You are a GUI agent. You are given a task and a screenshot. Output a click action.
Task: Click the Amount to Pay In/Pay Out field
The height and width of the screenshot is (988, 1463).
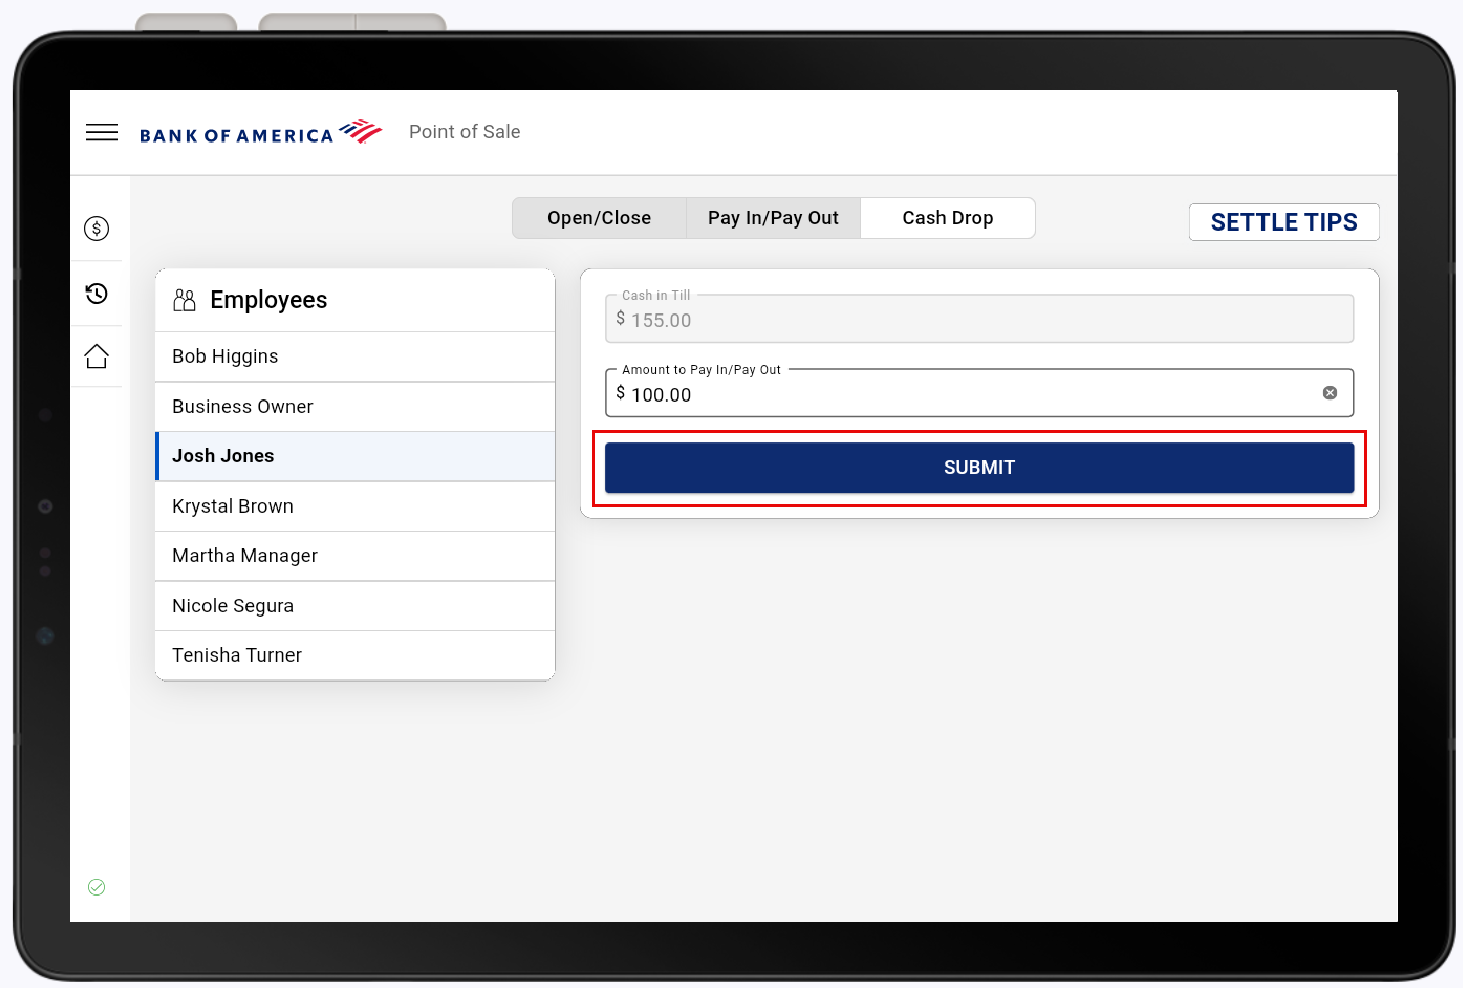click(x=960, y=394)
